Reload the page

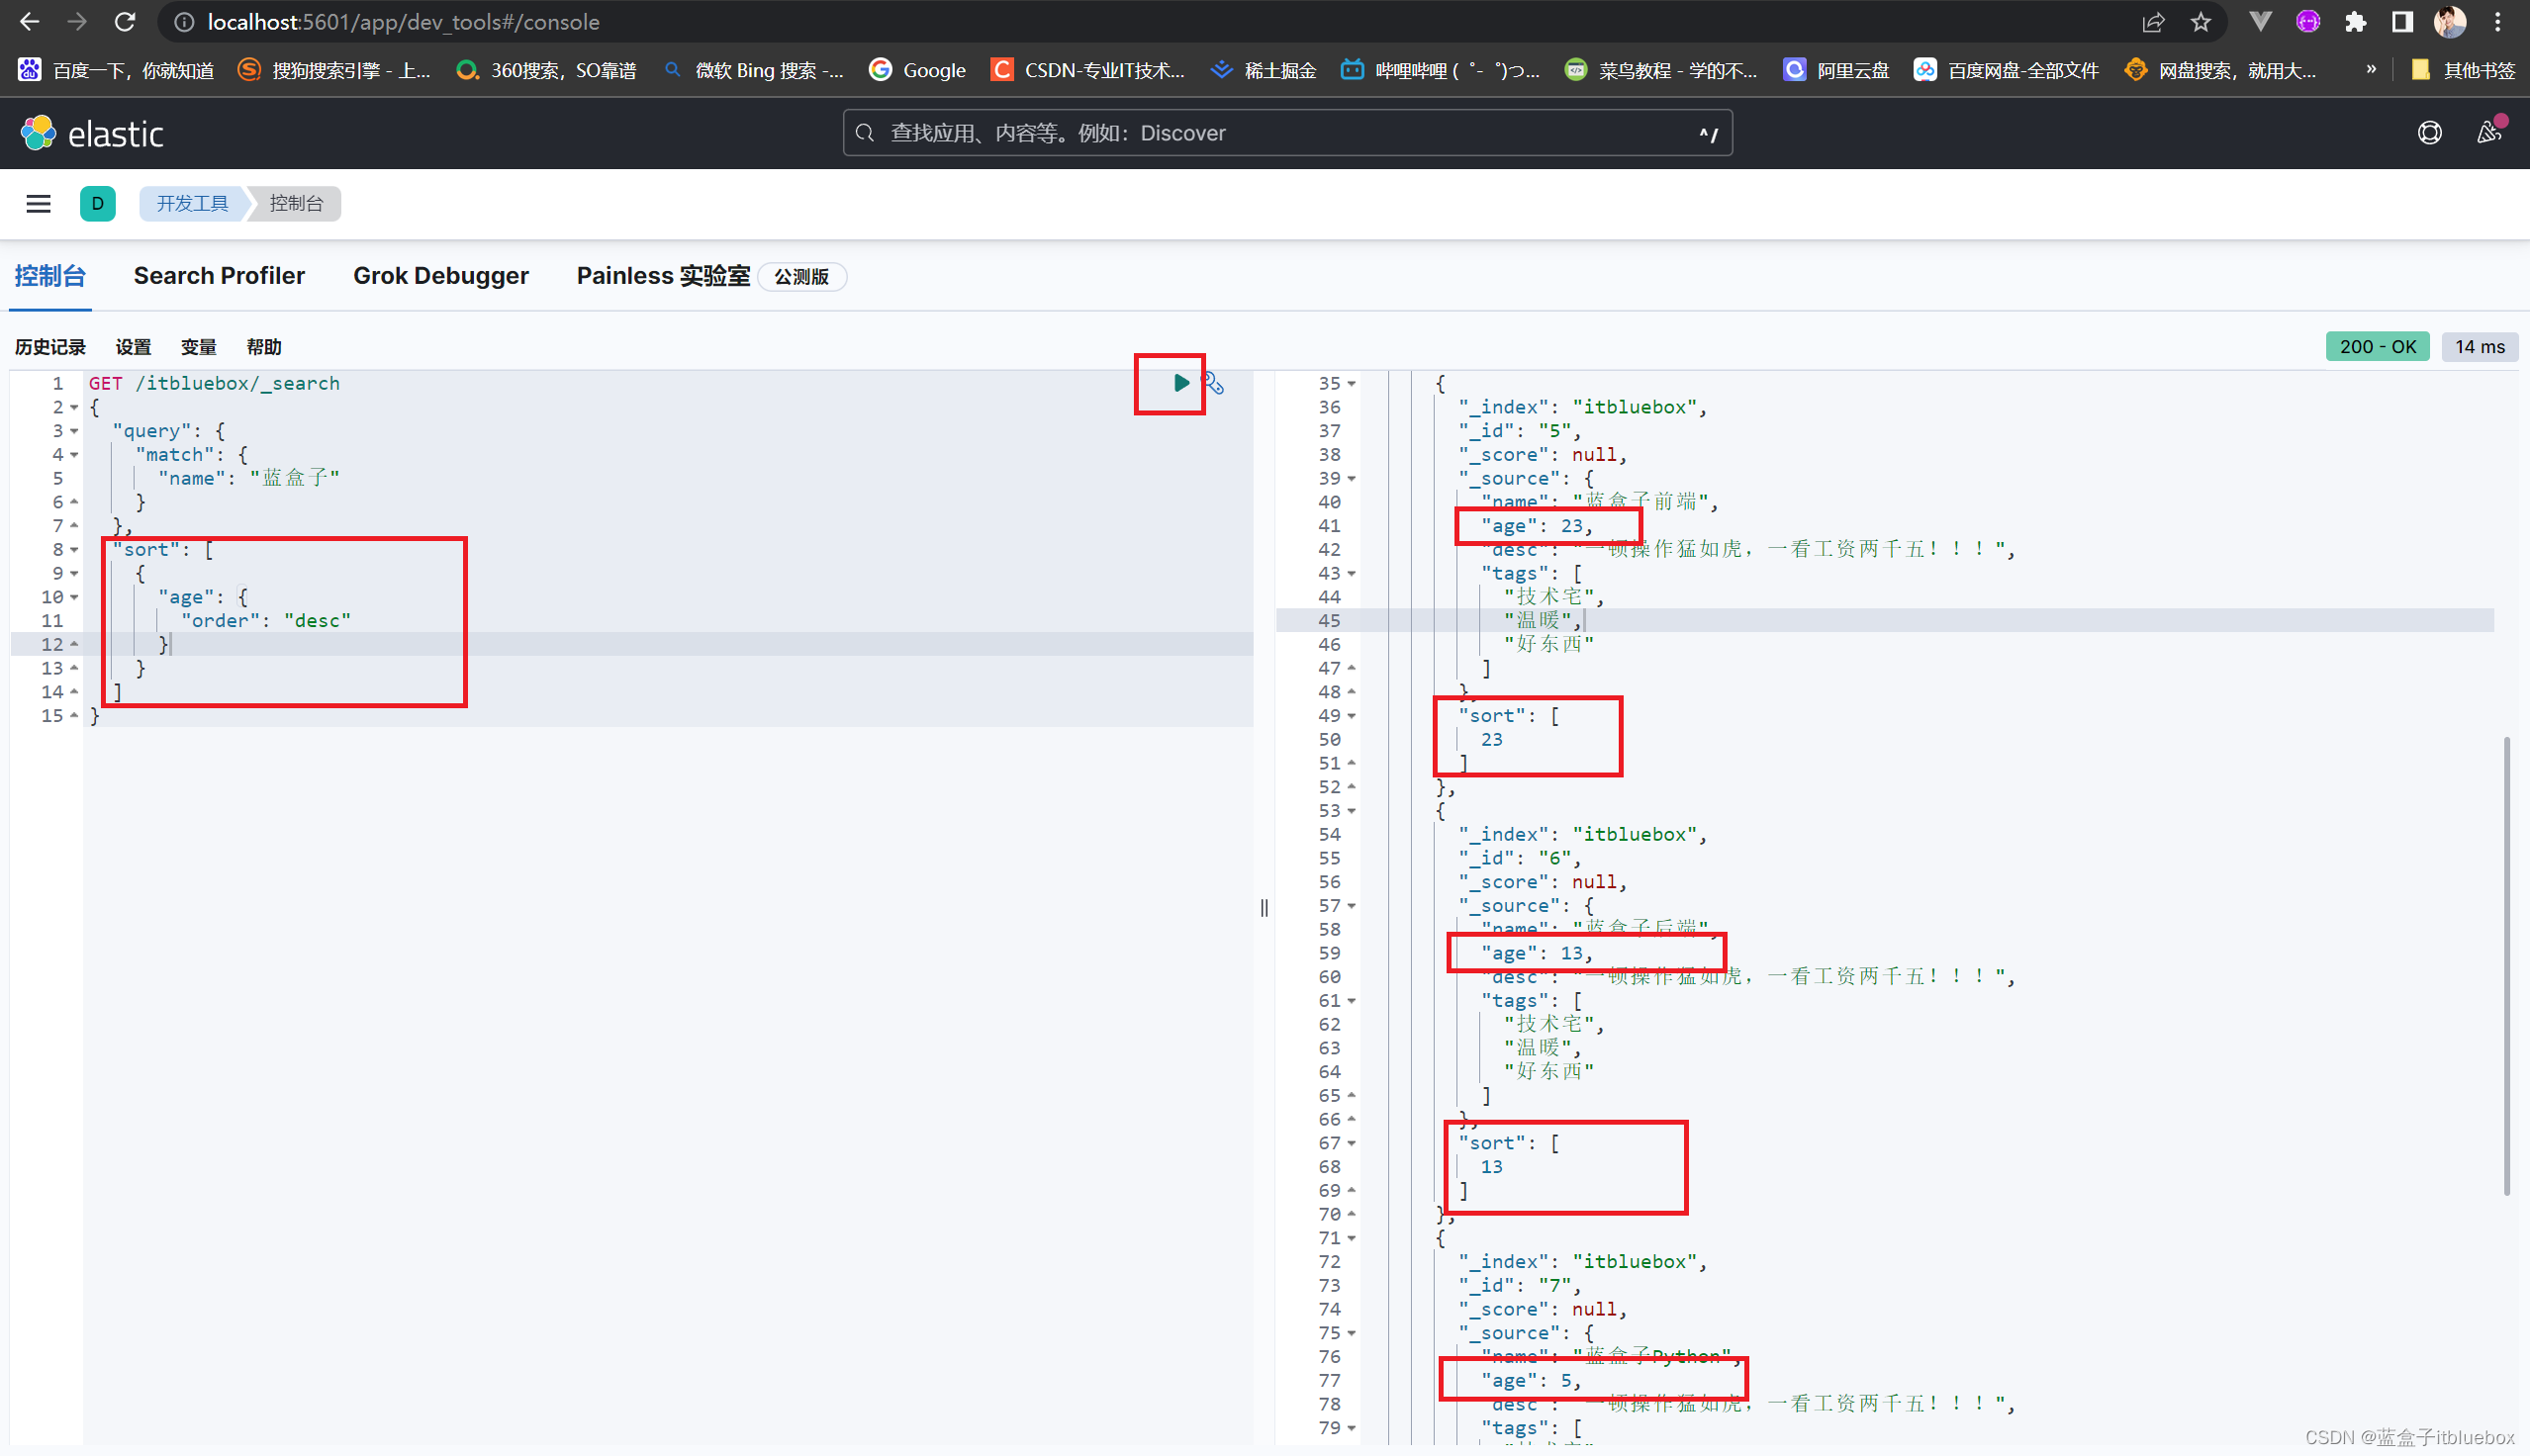point(124,22)
